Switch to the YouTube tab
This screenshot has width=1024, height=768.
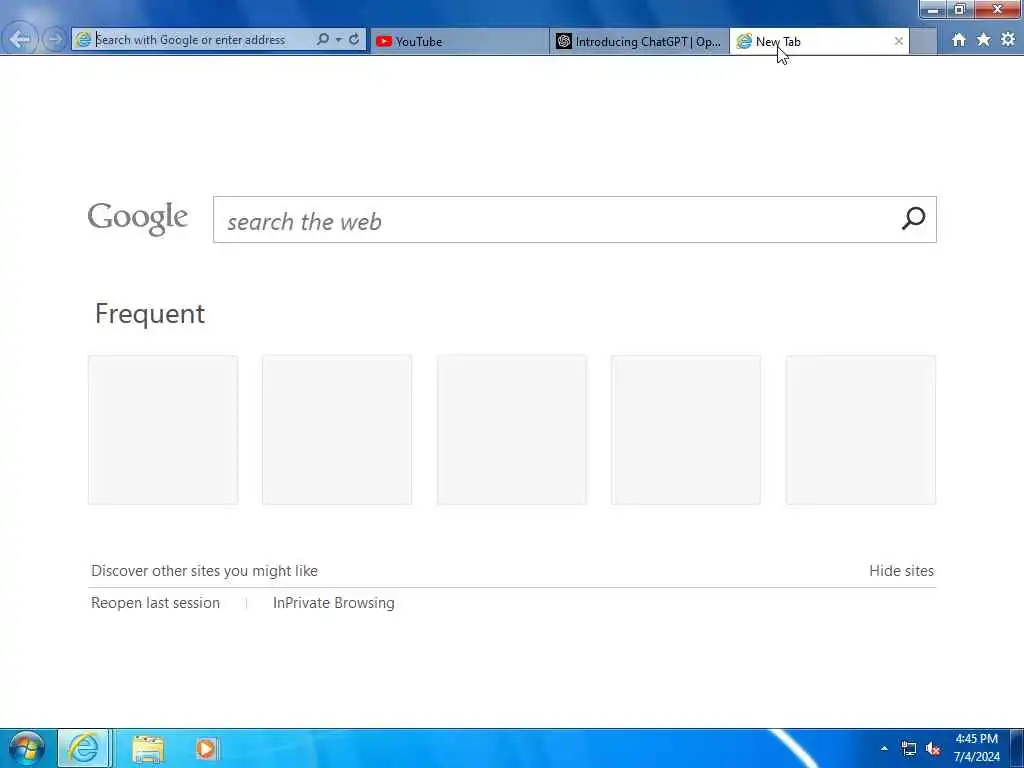click(x=460, y=41)
